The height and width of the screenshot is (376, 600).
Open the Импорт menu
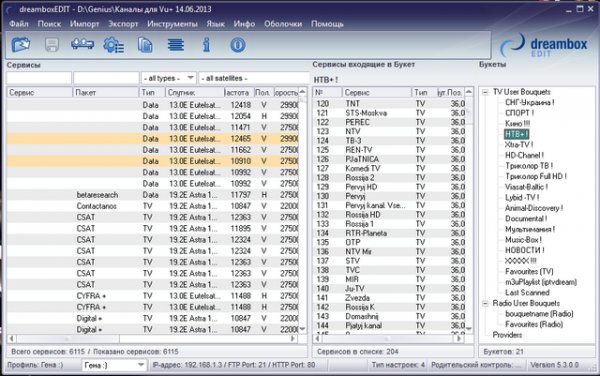[85, 24]
